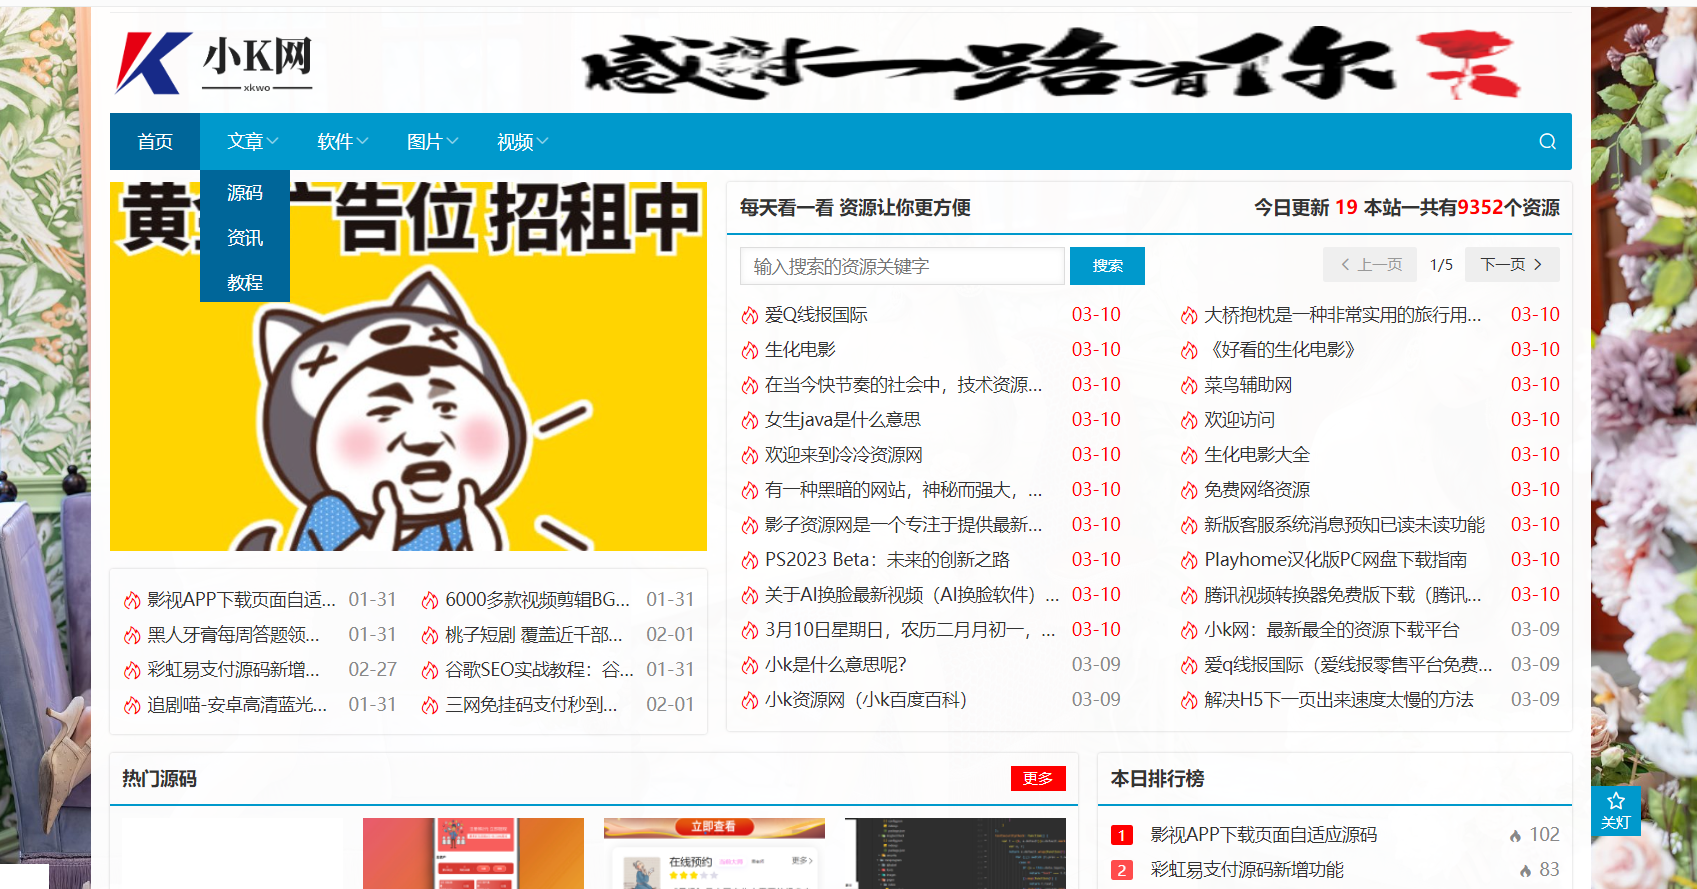1697x889 pixels.
Task: Click flame icon beside 大桥抱枕 article
Action: click(1189, 316)
